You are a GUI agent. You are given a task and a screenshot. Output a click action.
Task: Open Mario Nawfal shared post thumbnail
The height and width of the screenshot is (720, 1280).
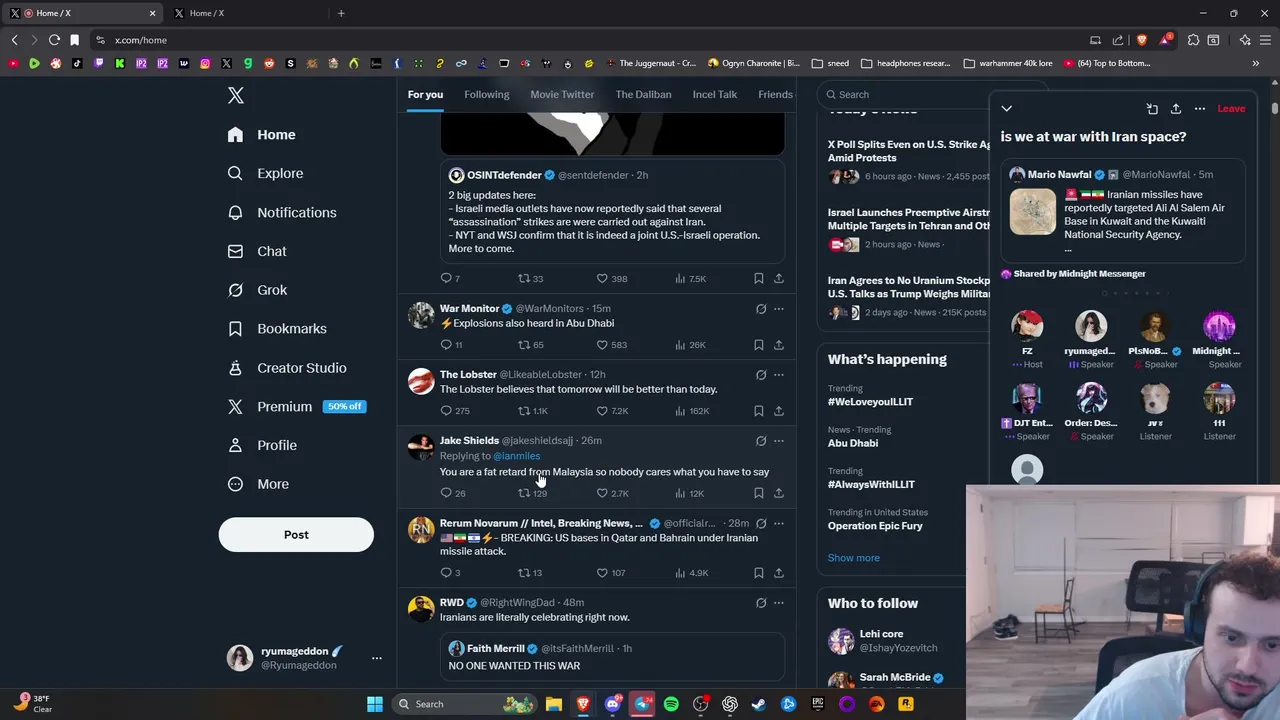coord(1032,212)
